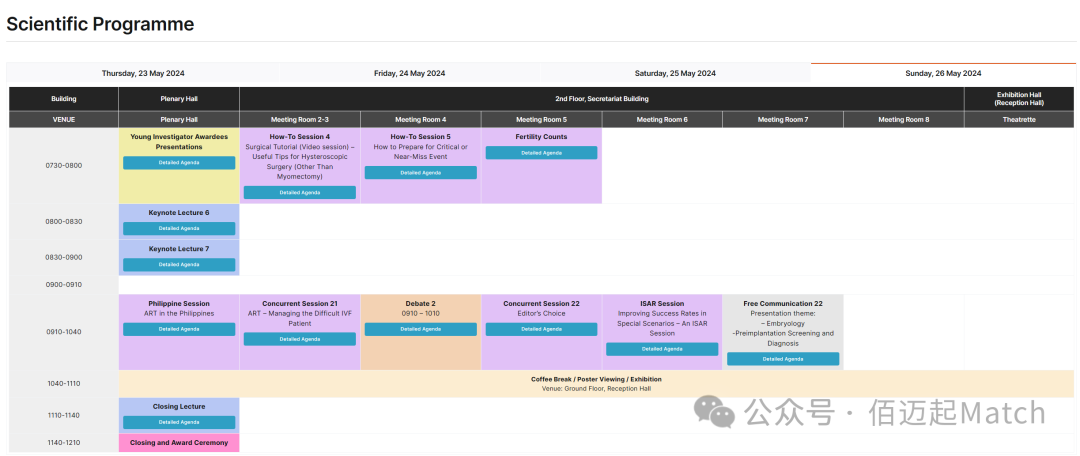
Task: Open ISAR Session Detailed Agenda
Action: 662,349
